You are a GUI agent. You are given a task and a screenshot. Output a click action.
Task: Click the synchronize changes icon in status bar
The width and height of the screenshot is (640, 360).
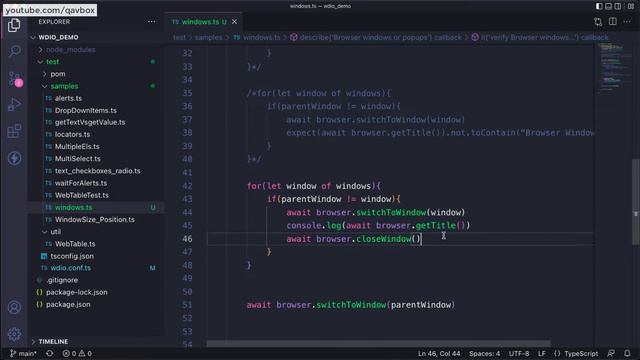pyautogui.click(x=49, y=353)
